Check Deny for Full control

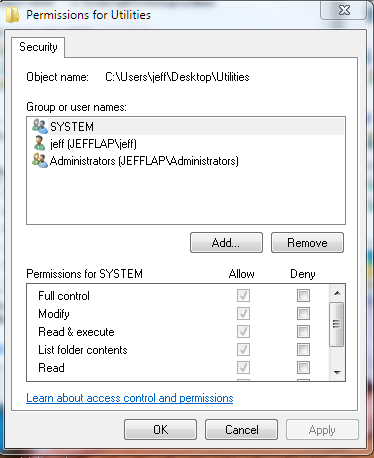(303, 295)
